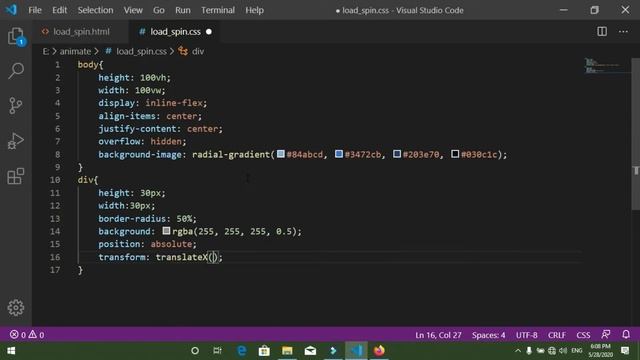This screenshot has height=360, width=640.
Task: Open the Manage gear settings menu
Action: tap(16, 308)
